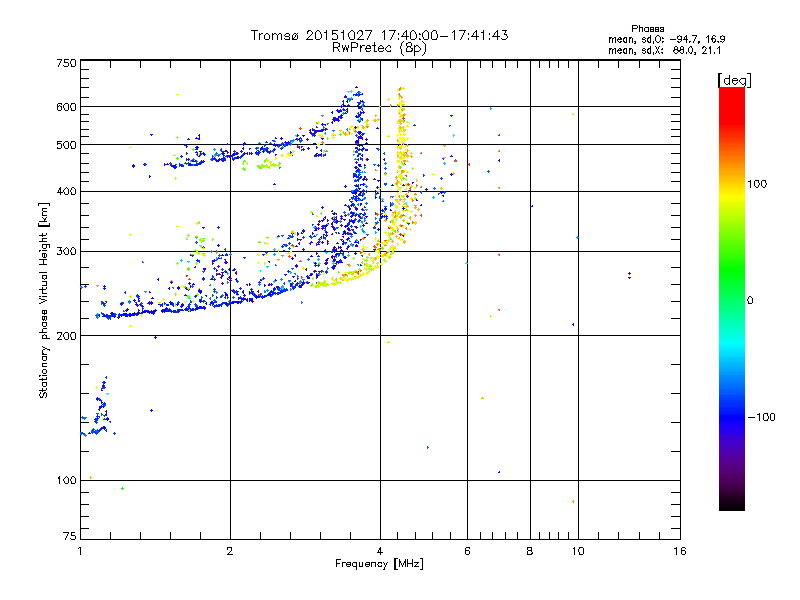Click height axis tick label '750'

(x=67, y=63)
